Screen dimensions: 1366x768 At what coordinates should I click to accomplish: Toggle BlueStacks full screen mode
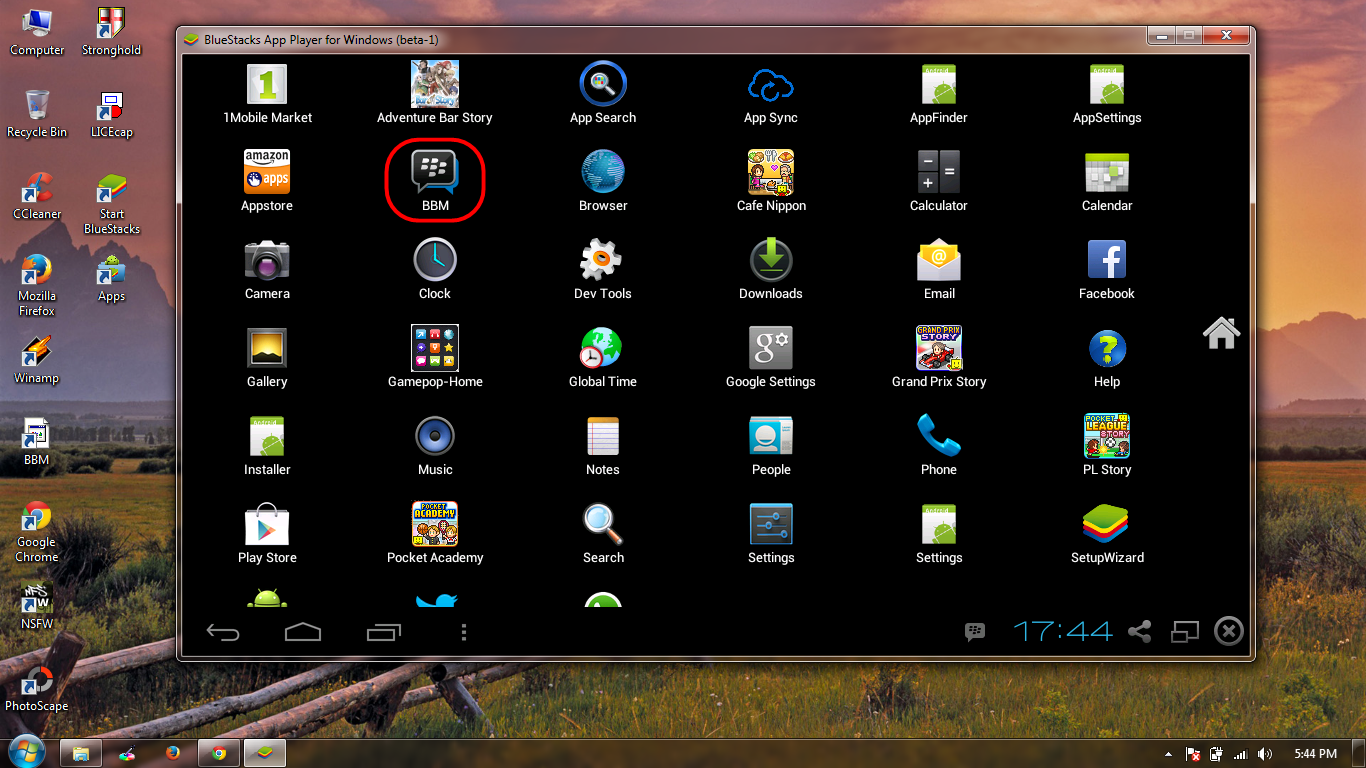[x=1185, y=631]
